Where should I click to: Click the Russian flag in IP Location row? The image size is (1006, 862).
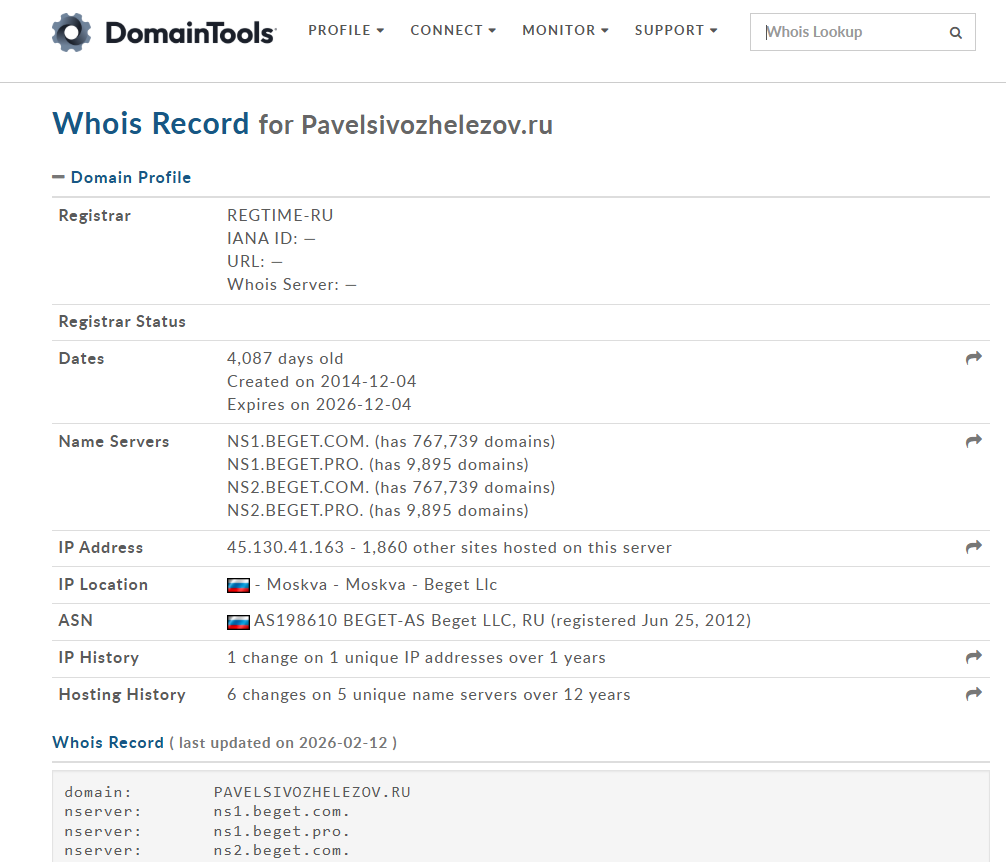(238, 585)
